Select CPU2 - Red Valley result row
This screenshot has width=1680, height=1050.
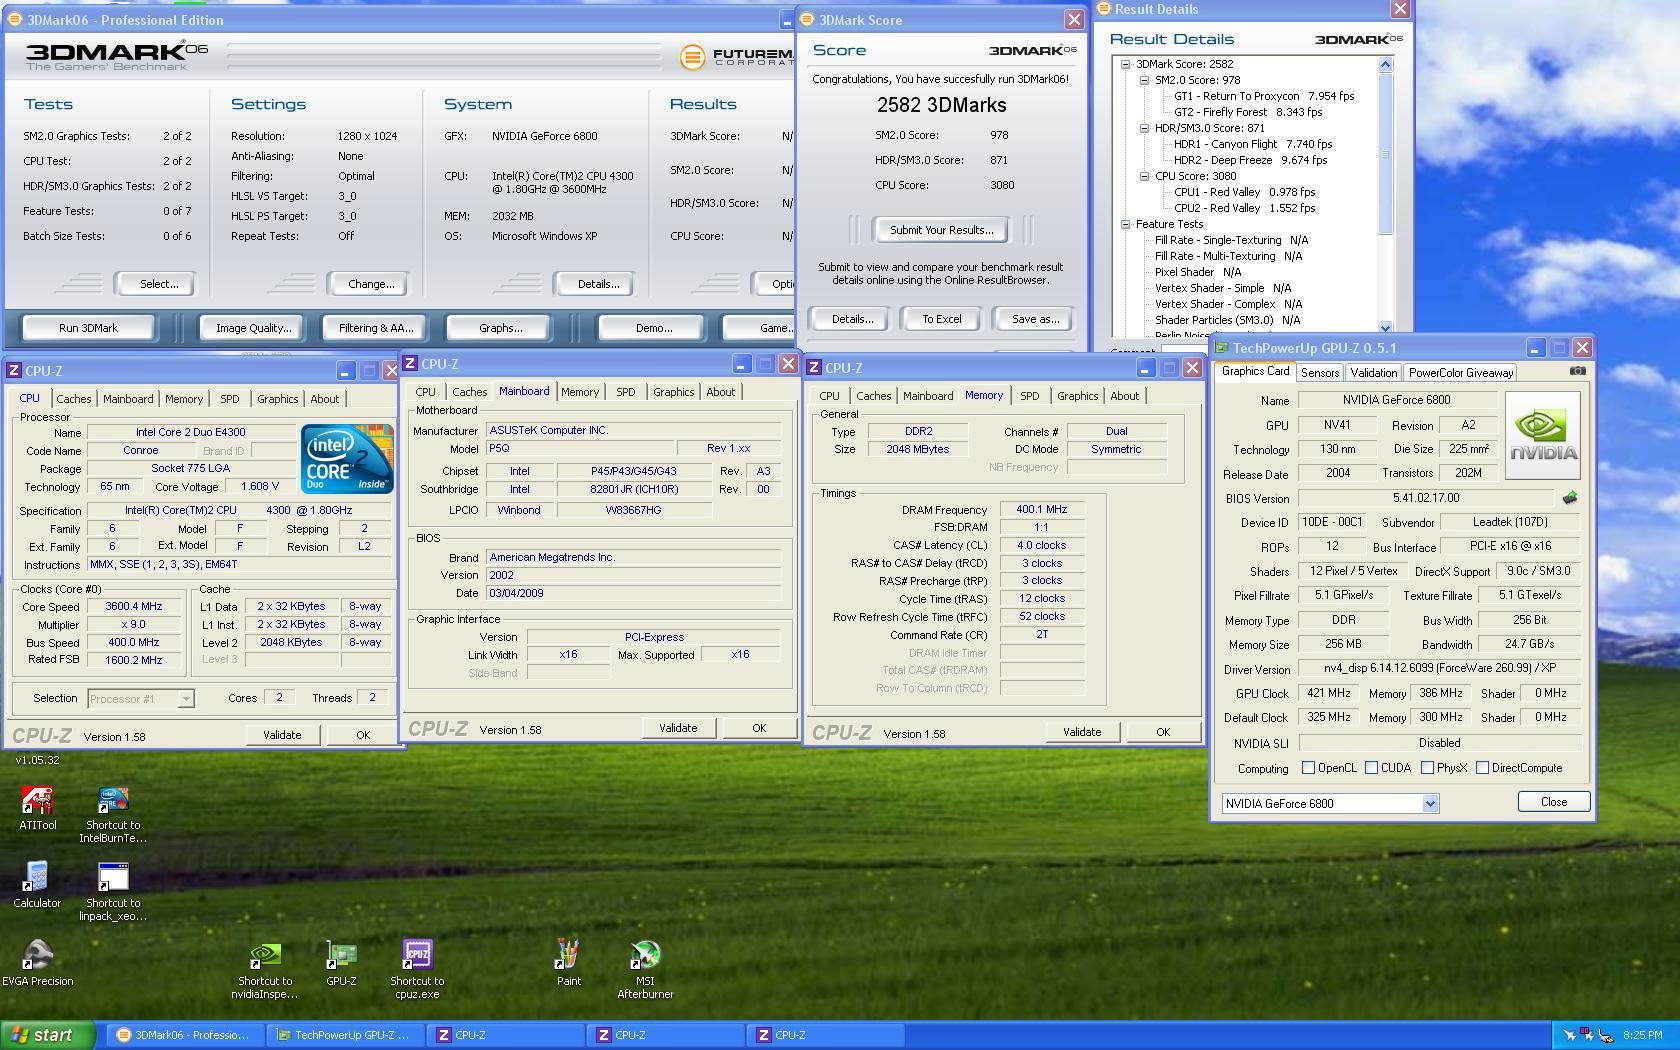(1244, 208)
